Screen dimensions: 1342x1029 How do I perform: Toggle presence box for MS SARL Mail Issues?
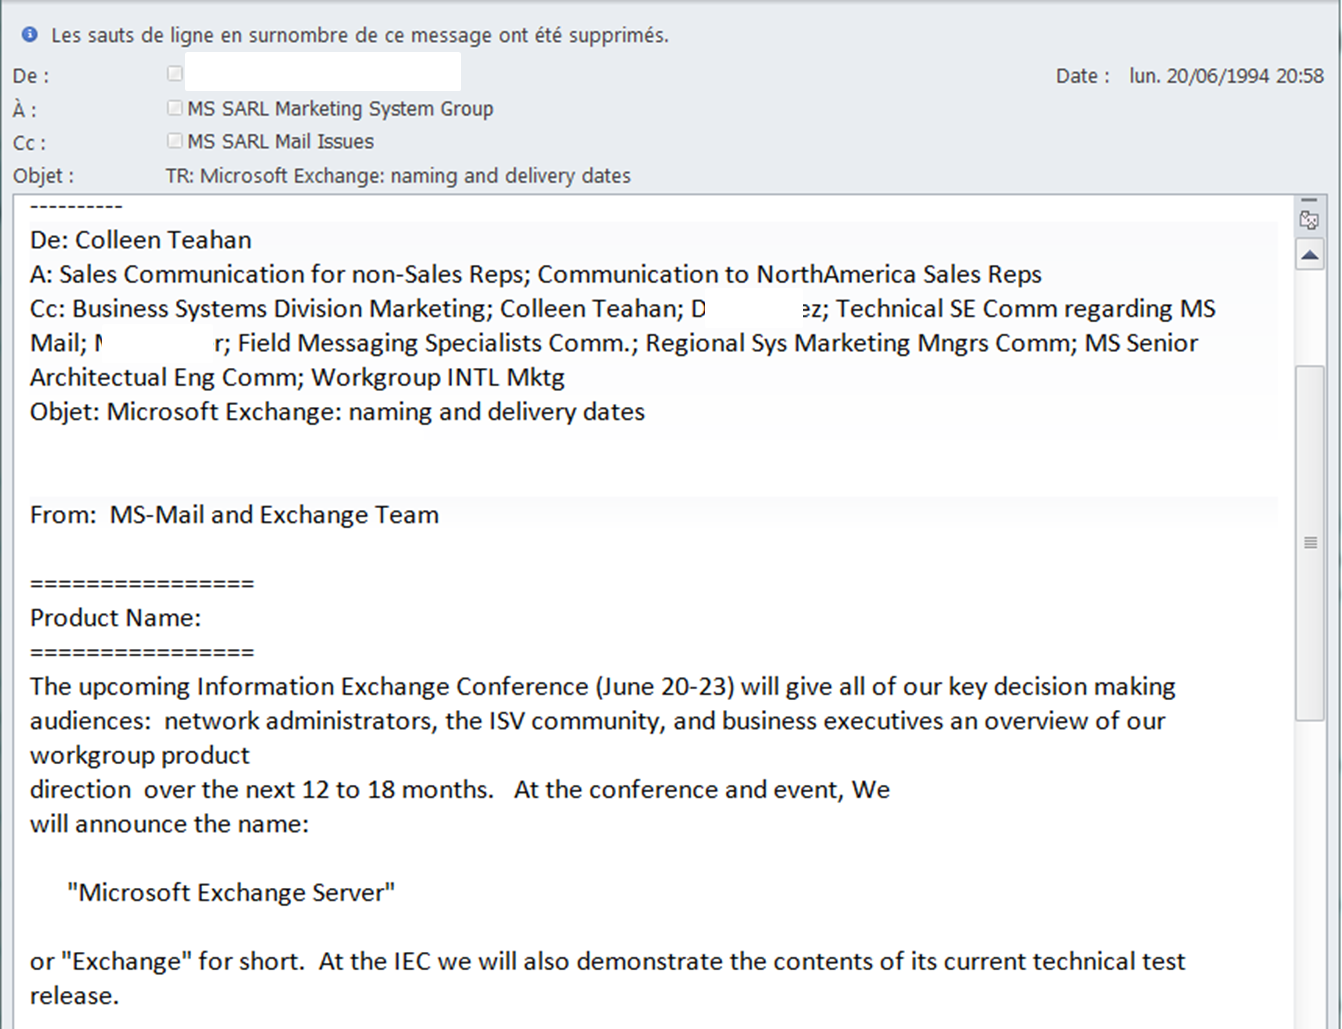point(175,141)
